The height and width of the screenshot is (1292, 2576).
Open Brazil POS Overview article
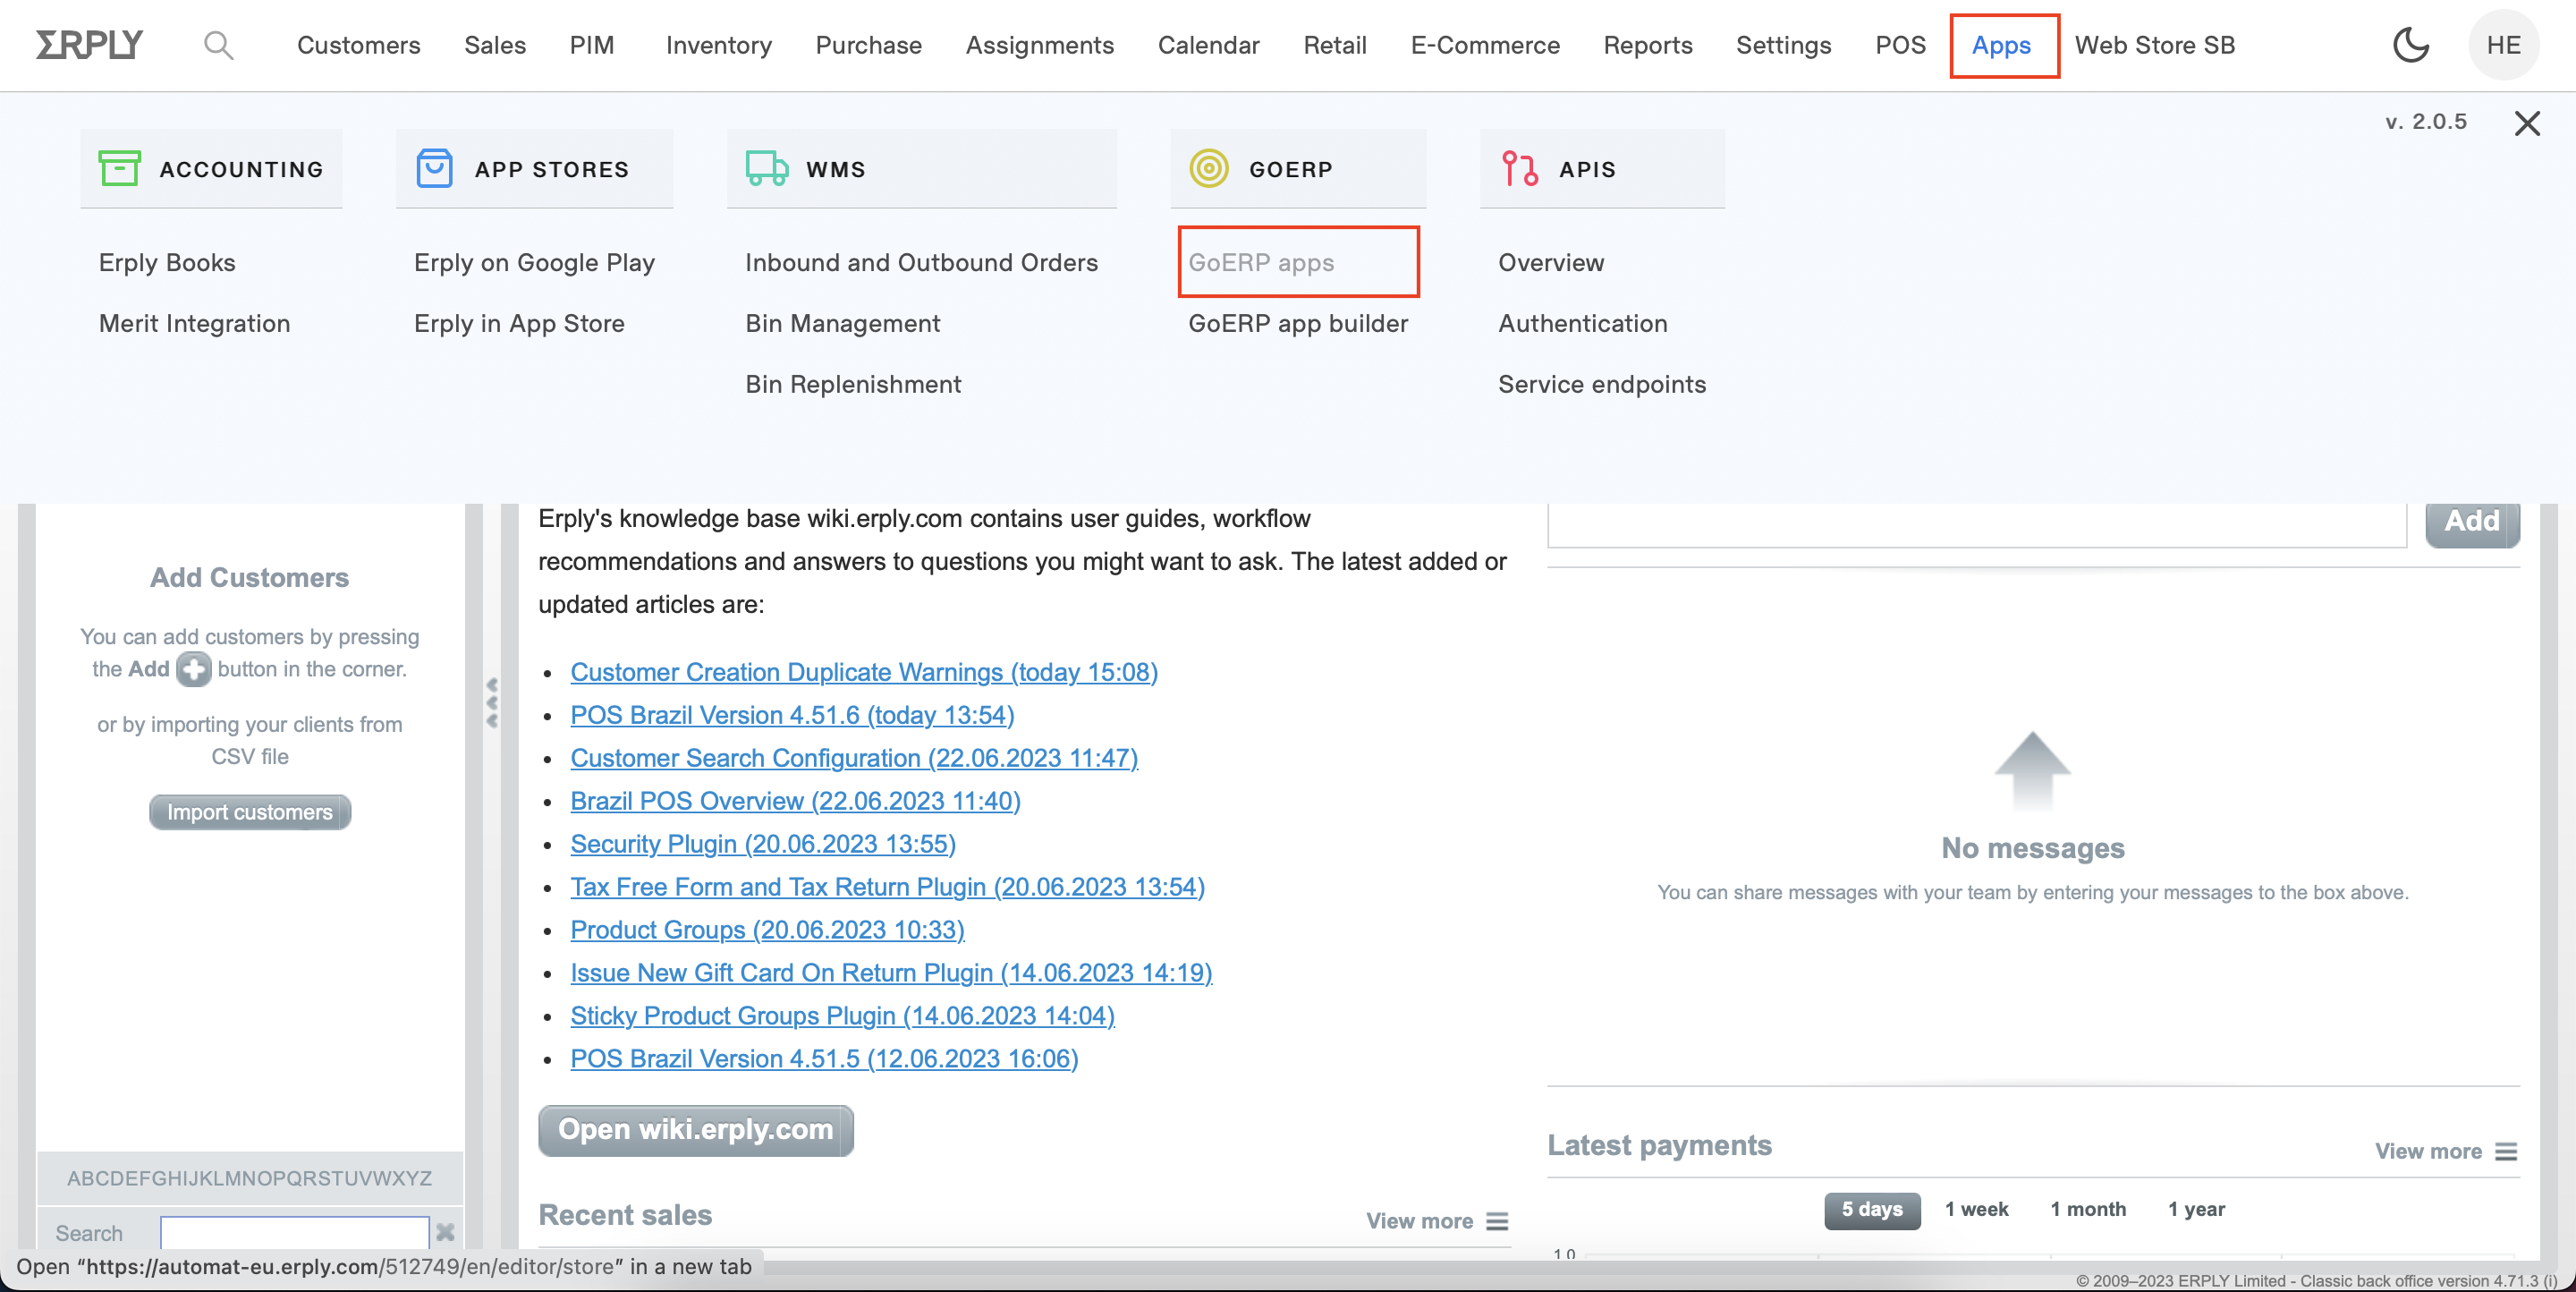click(x=794, y=801)
